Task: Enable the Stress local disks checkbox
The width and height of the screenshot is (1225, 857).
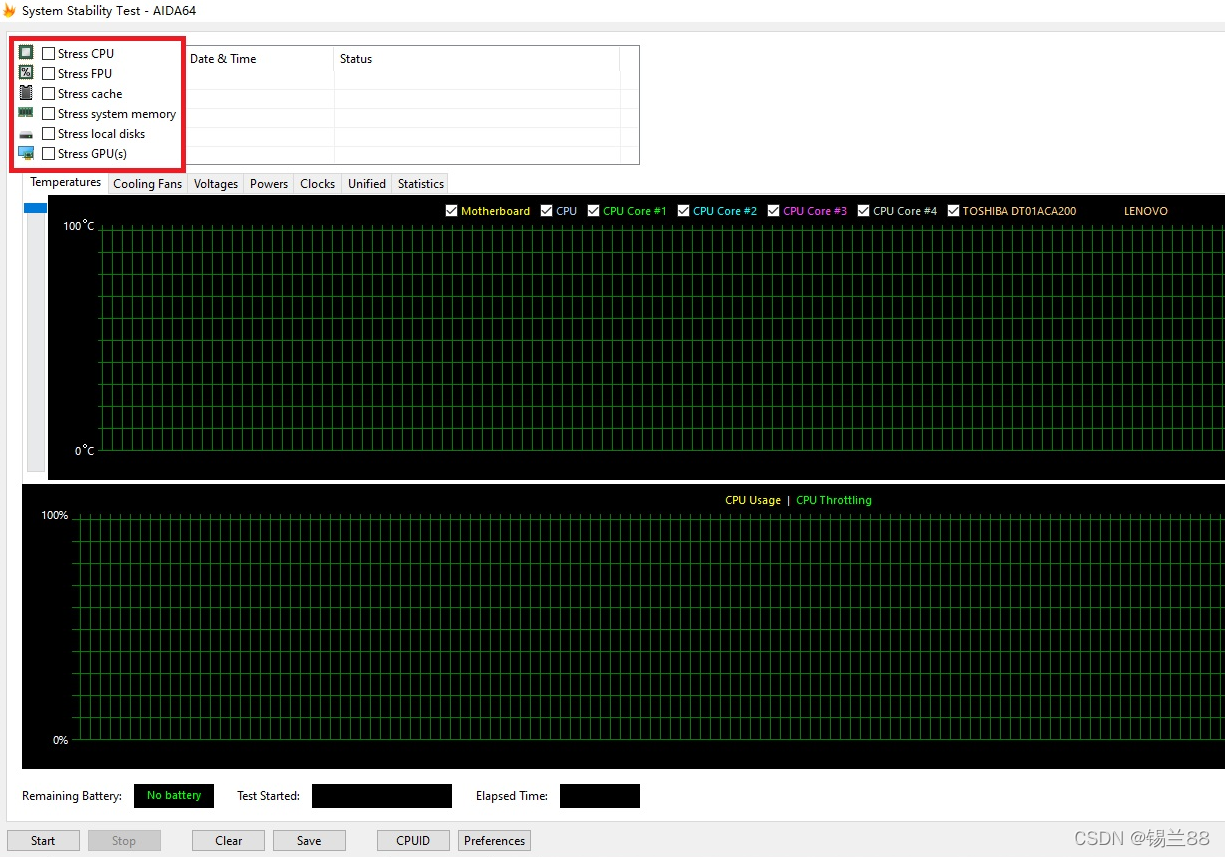Action: point(49,134)
